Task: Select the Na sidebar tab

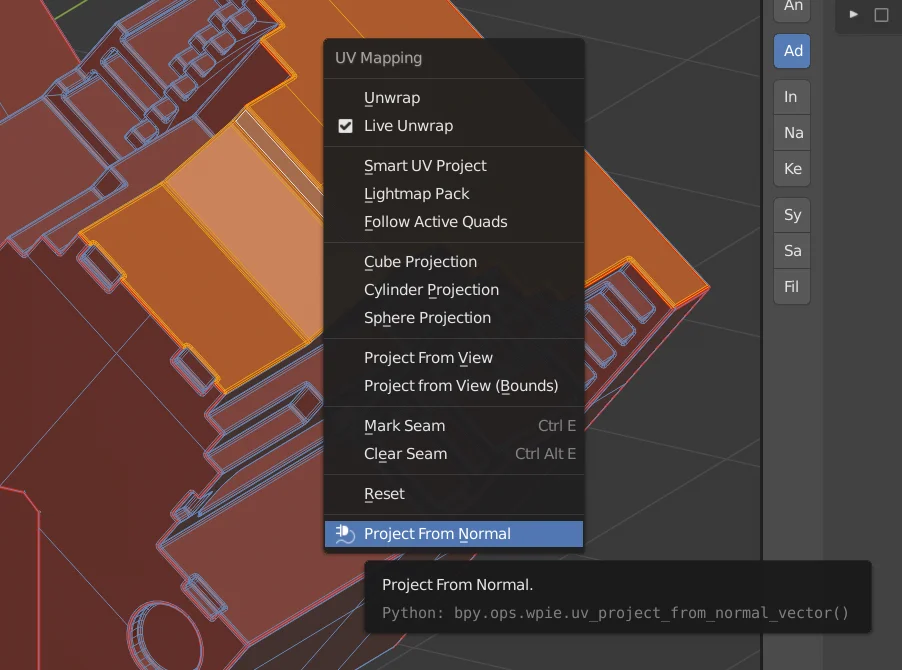Action: tap(791, 132)
